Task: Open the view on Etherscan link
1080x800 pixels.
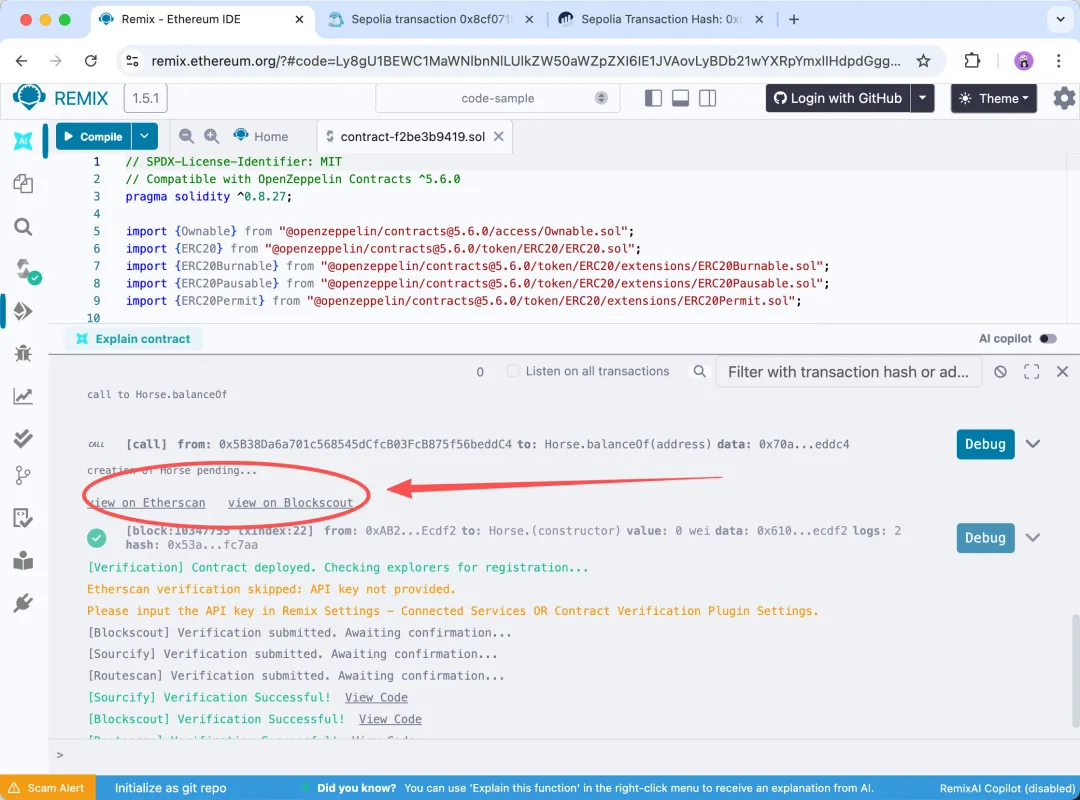Action: 147,503
